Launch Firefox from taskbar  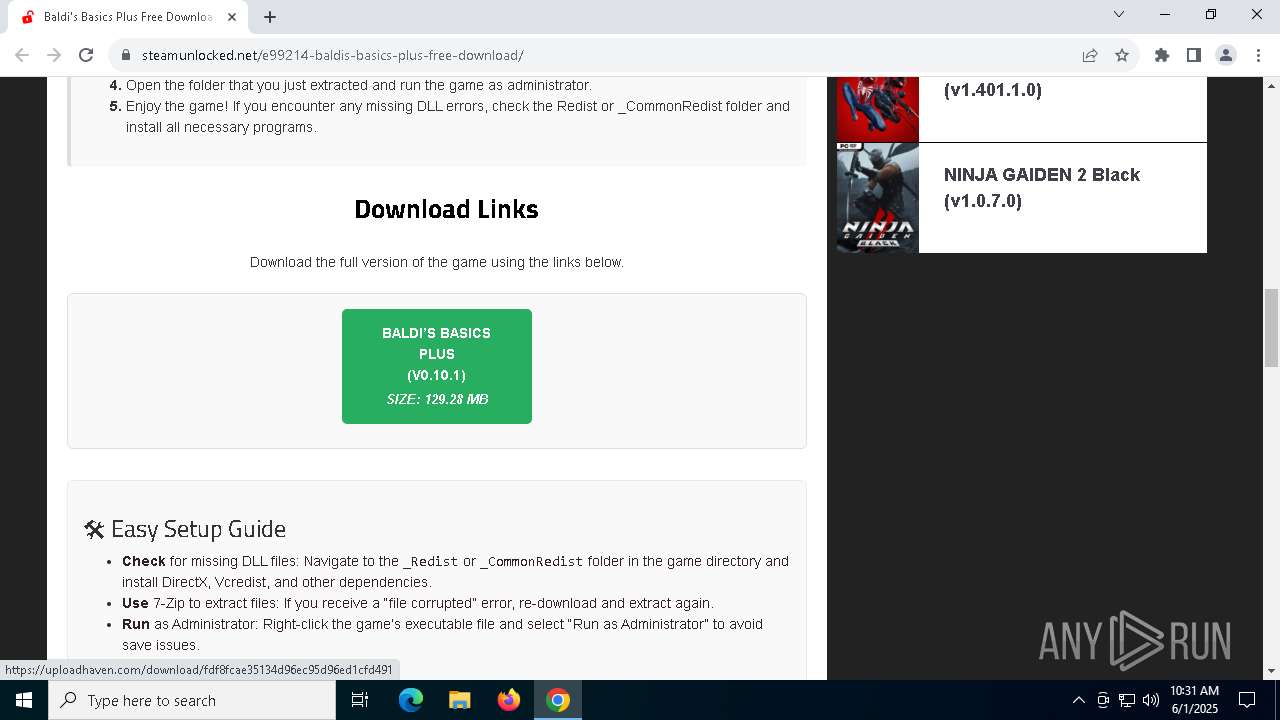point(509,700)
